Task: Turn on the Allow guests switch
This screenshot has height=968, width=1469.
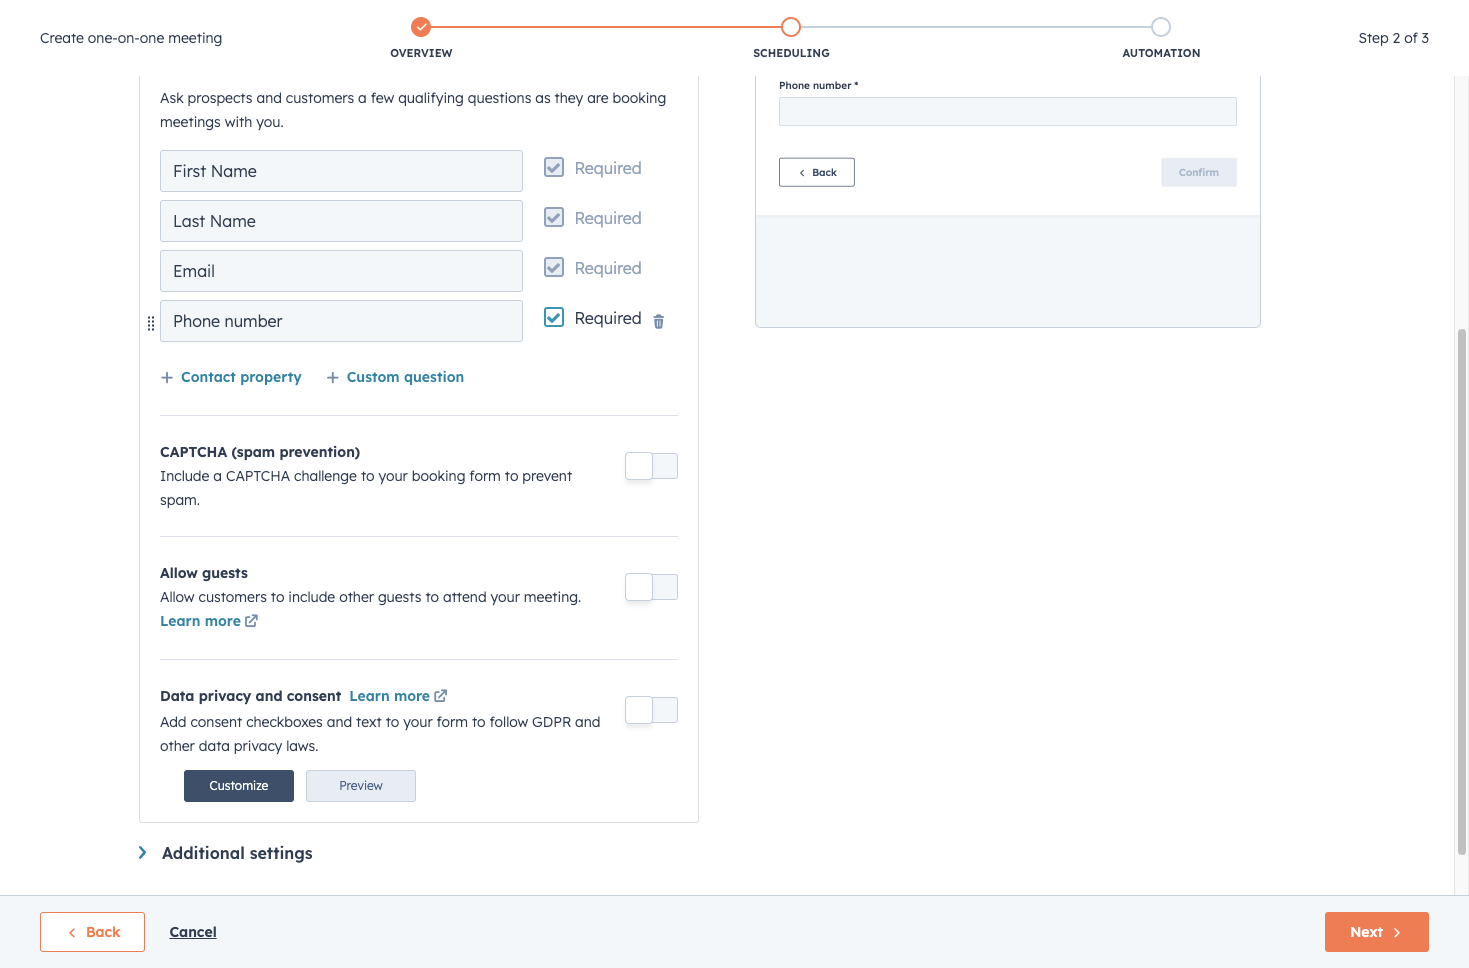Action: click(651, 587)
